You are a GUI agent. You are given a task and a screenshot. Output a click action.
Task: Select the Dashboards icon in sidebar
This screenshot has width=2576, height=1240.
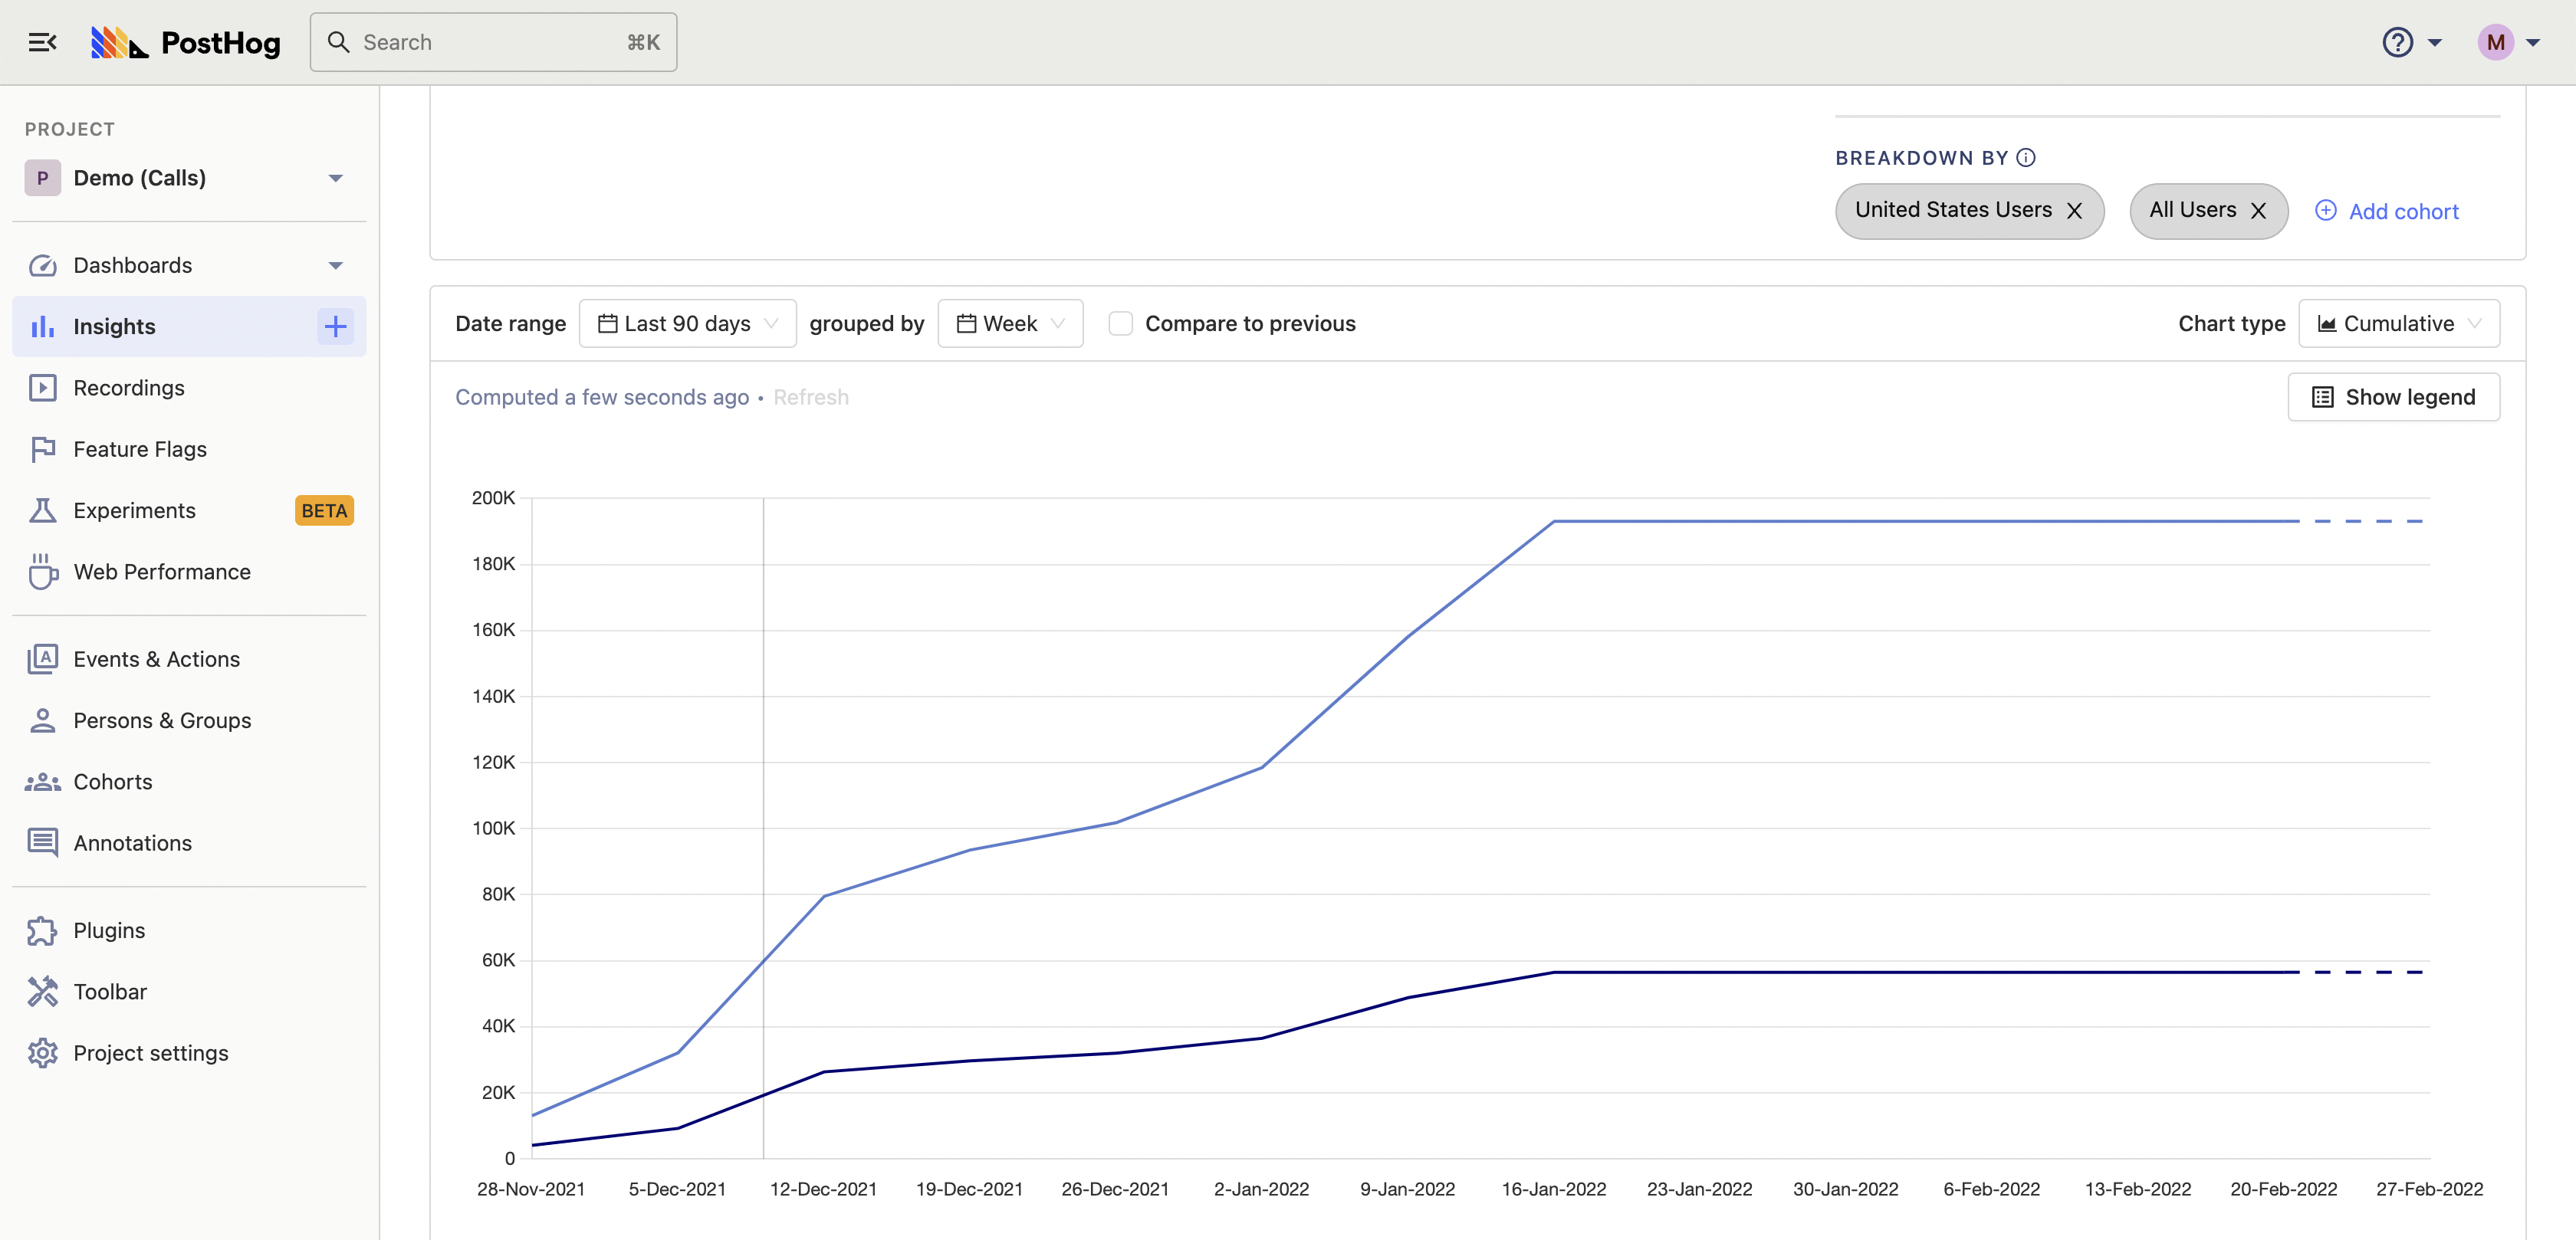(42, 265)
